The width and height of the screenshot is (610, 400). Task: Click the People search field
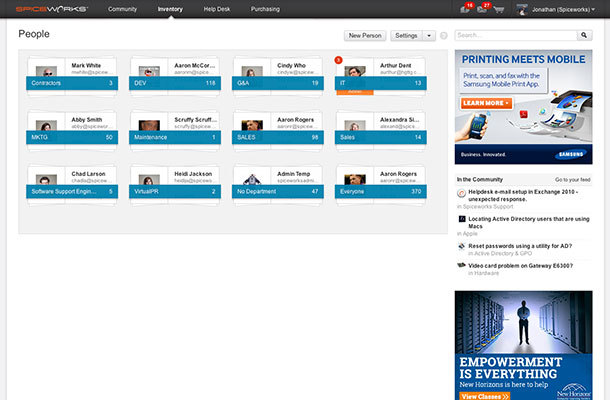coord(516,35)
